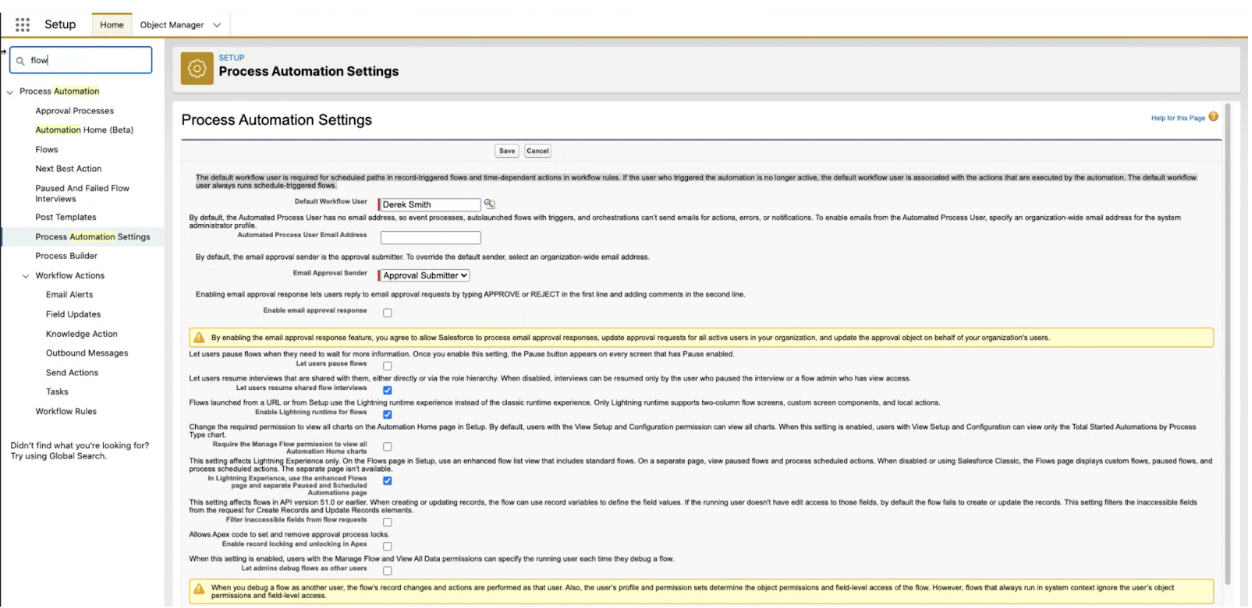Open the Object Manager tab chevron

point(217,25)
